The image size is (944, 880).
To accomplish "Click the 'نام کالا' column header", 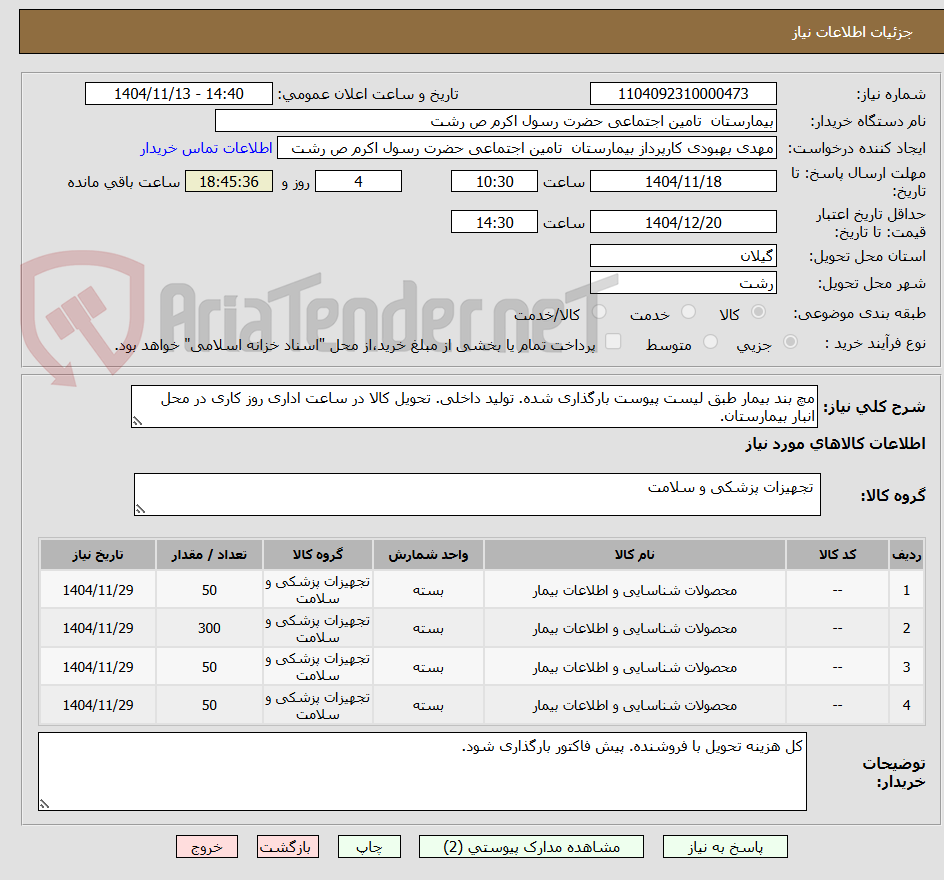I will tap(635, 554).
